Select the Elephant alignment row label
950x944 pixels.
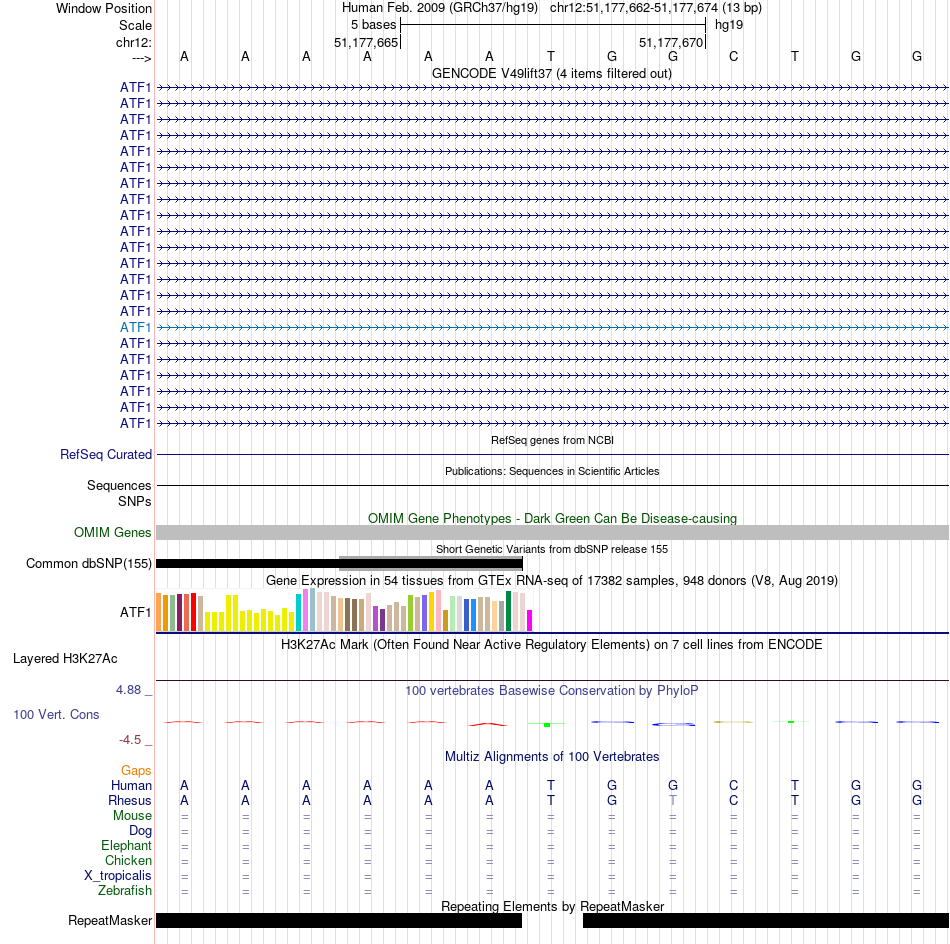pos(126,845)
